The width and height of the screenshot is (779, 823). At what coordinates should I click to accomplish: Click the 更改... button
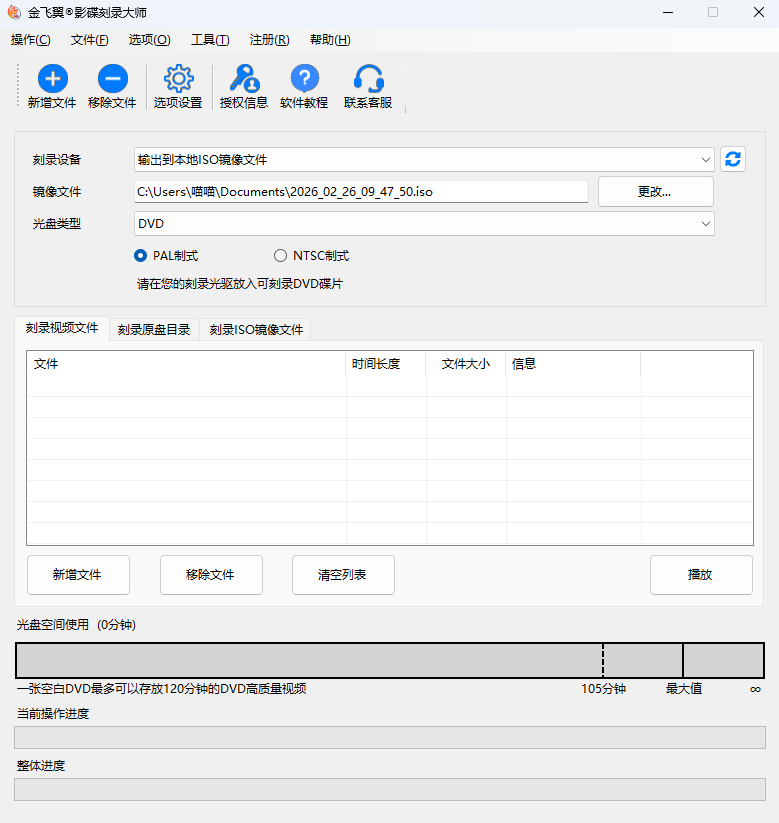pos(655,191)
